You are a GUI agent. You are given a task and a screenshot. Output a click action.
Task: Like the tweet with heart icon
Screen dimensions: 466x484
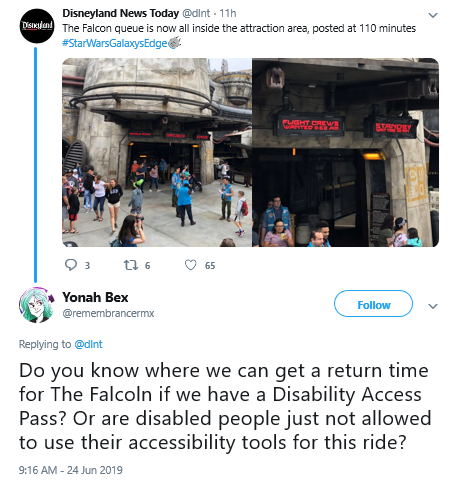coord(190,265)
